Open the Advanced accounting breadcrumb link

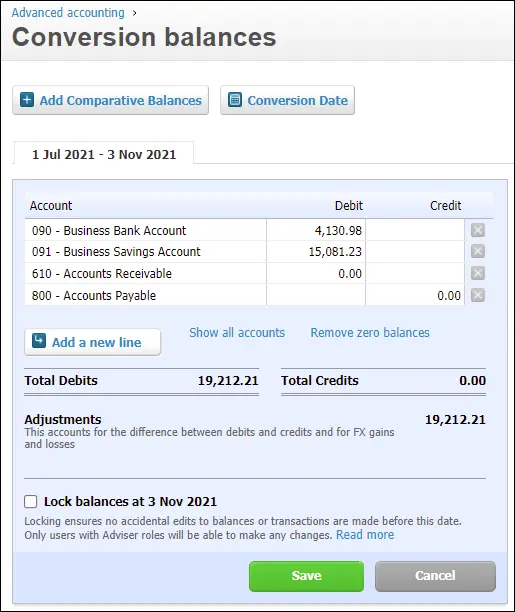tap(68, 12)
